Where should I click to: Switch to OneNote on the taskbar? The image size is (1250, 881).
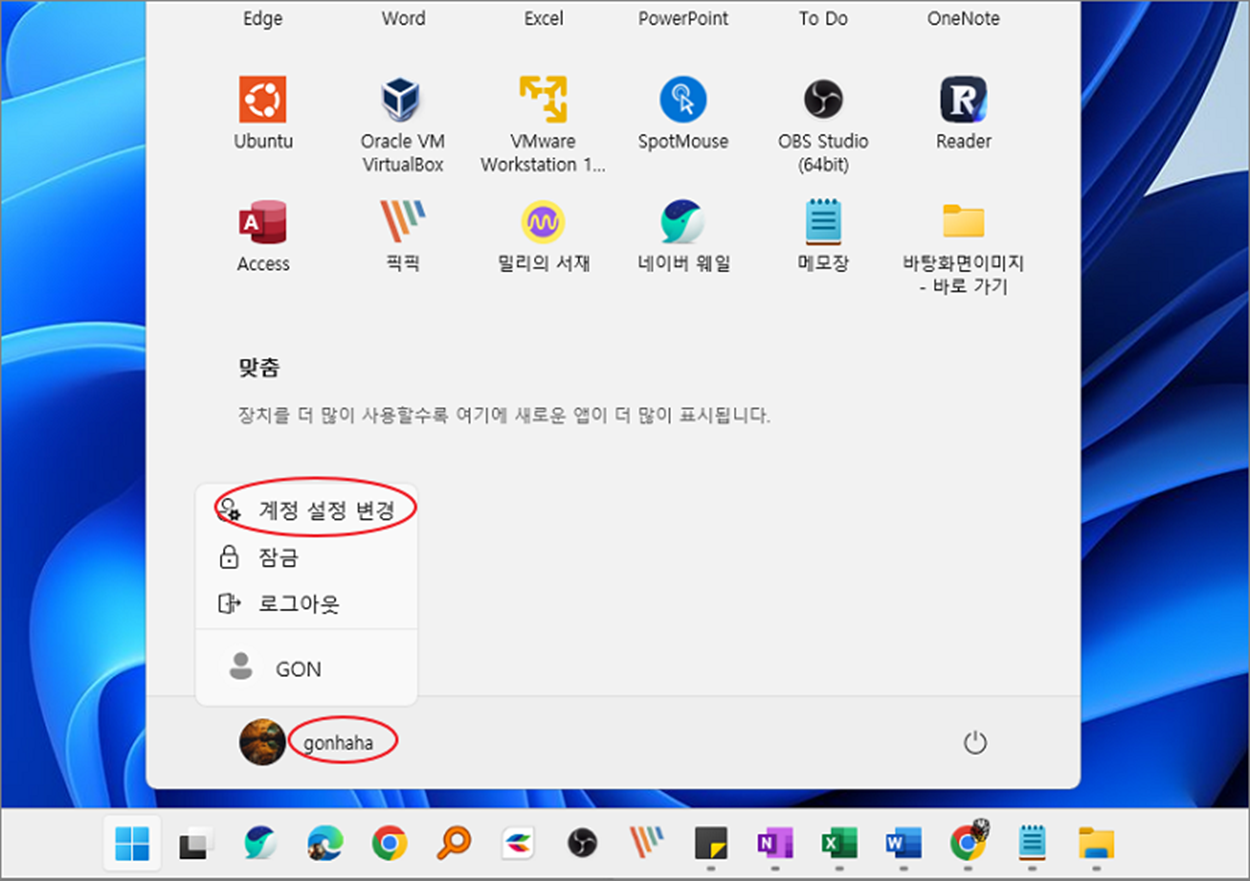[x=774, y=845]
